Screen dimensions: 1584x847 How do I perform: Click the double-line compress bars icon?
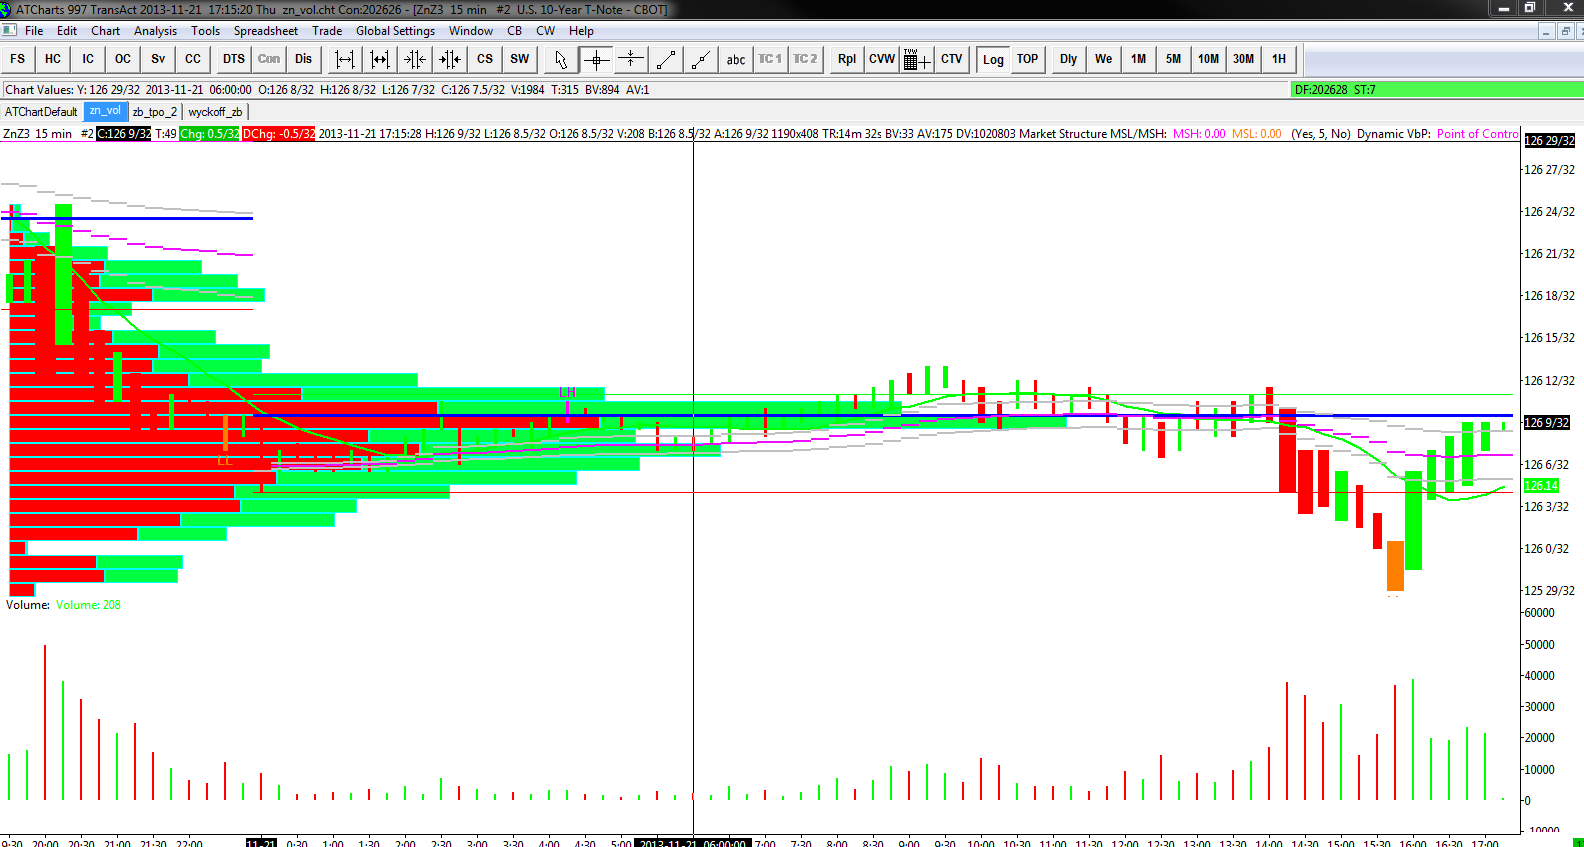click(450, 59)
